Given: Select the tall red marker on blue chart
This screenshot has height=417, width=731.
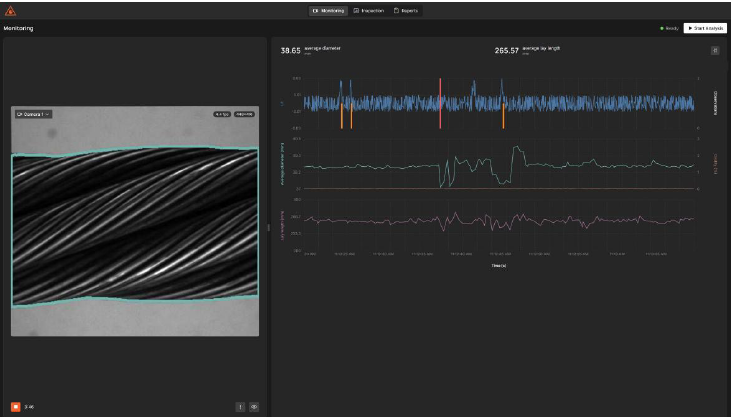Looking at the screenshot, I should click(x=440, y=103).
